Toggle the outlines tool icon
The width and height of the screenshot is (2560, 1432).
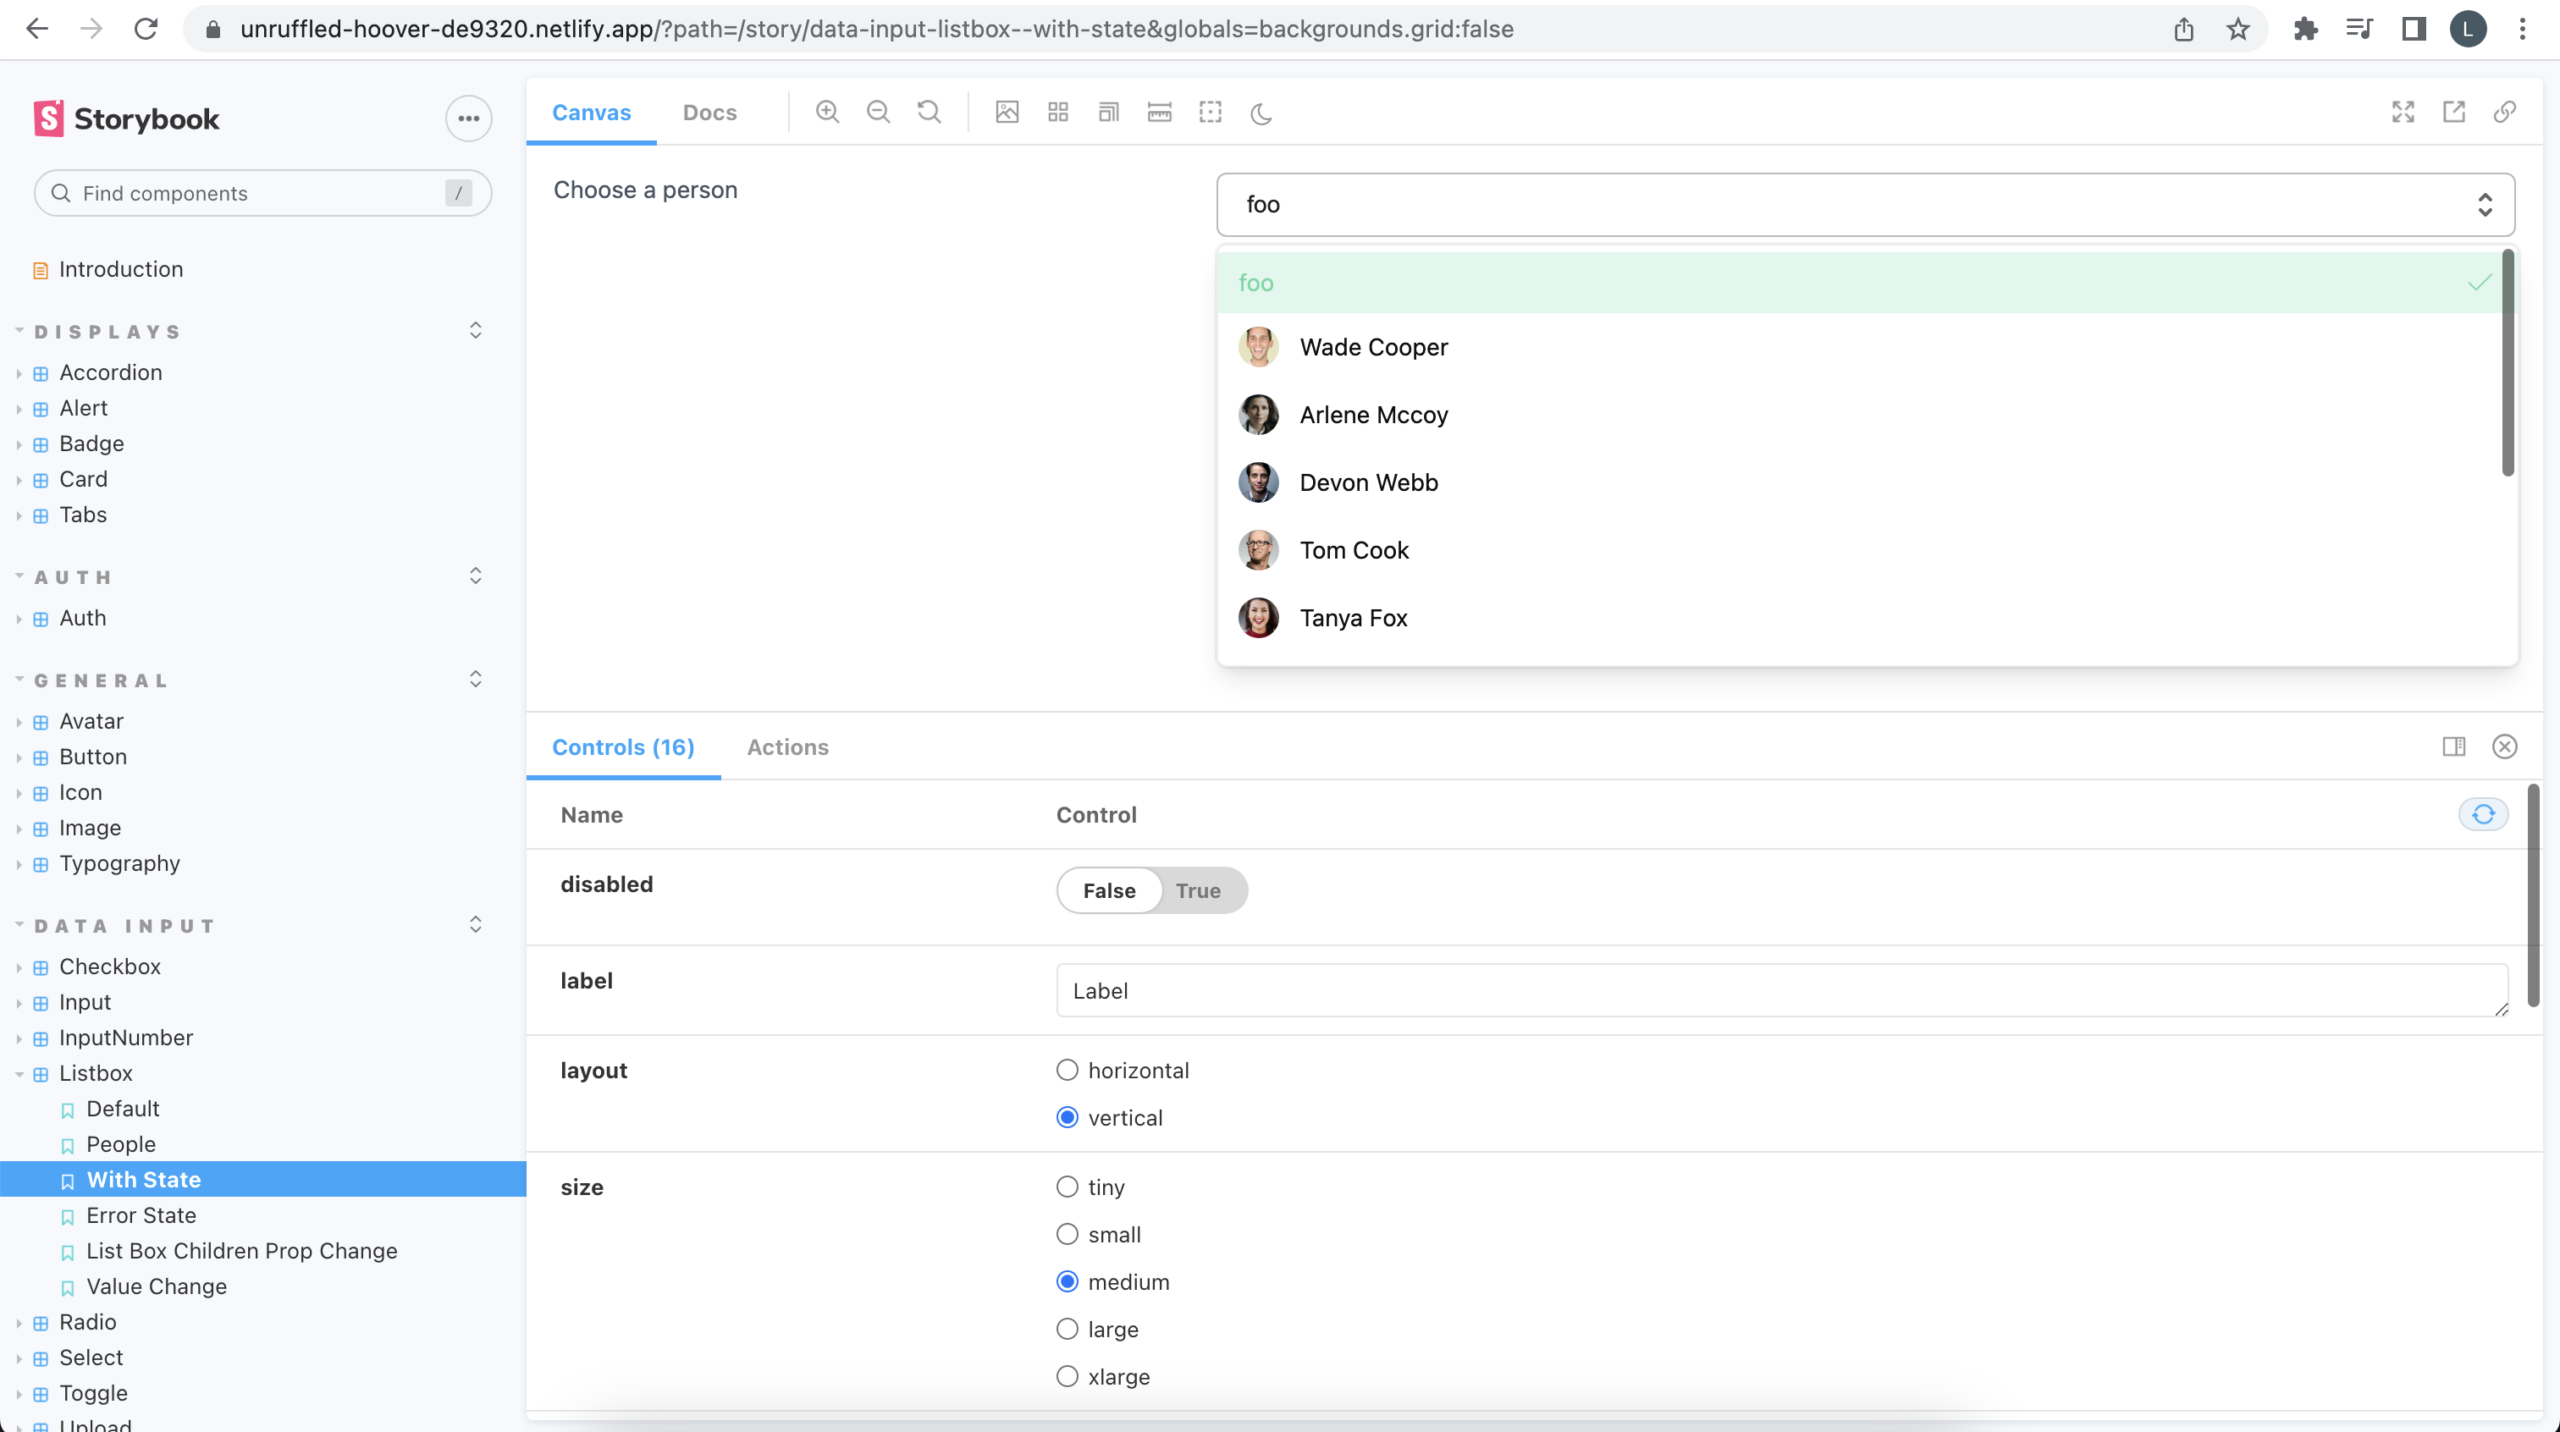[1210, 112]
